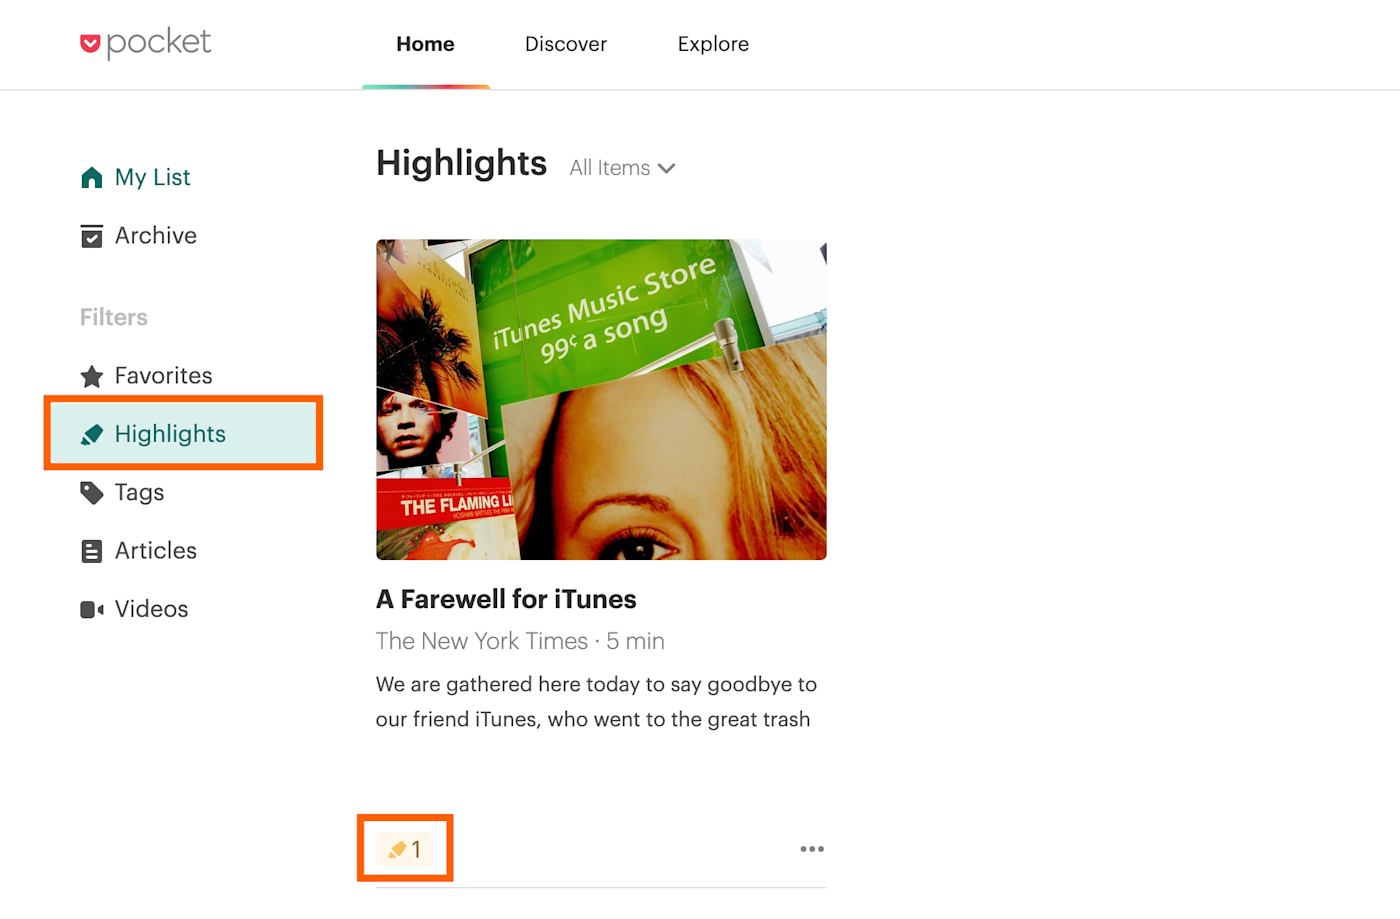Click The New York Times source text
The height and width of the screenshot is (919, 1400).
point(482,641)
